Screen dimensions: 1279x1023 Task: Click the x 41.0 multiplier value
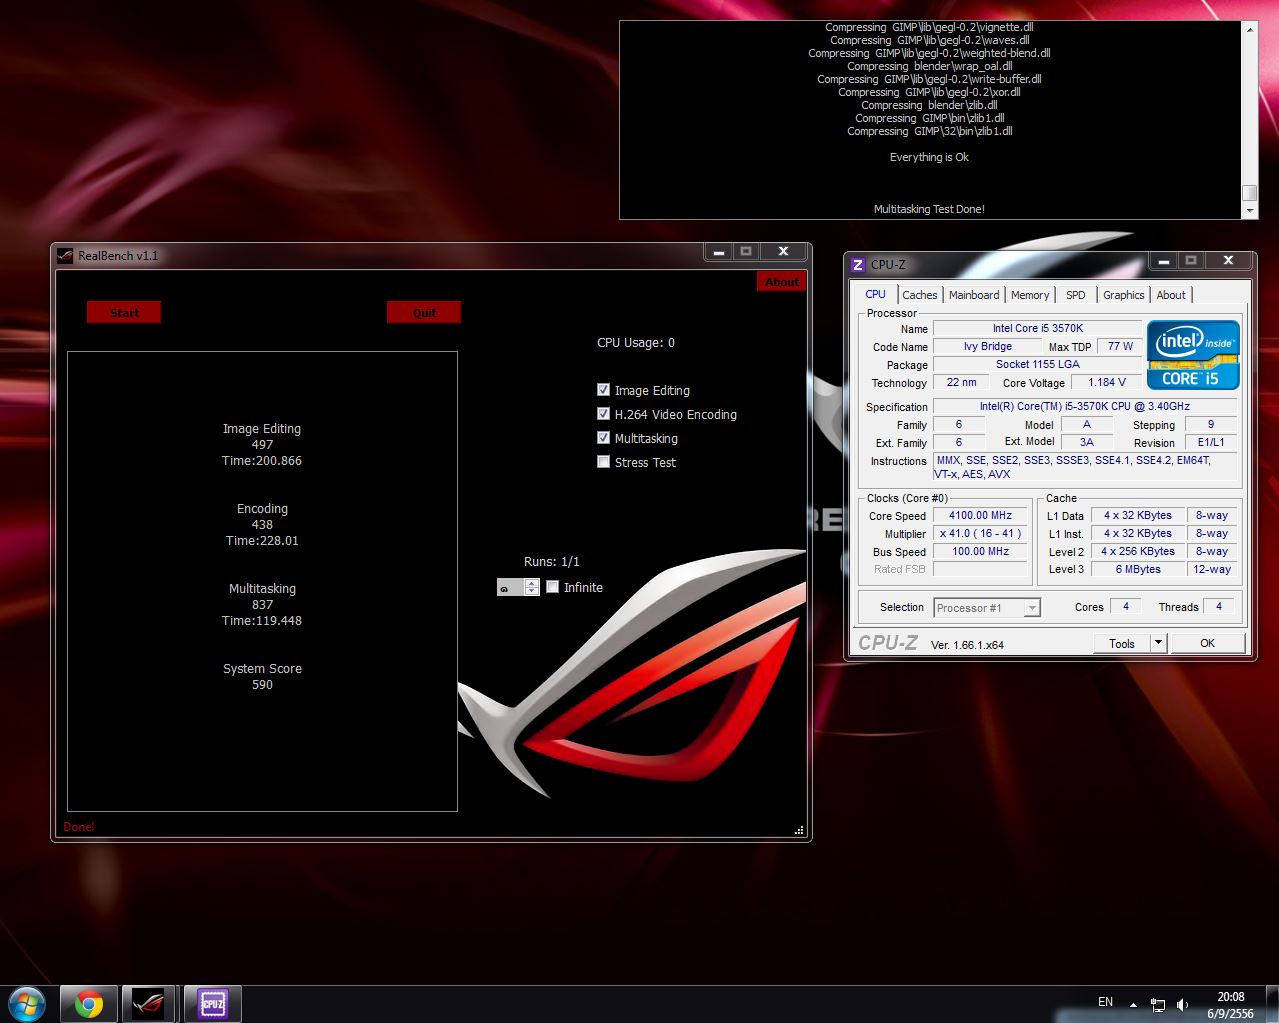980,534
